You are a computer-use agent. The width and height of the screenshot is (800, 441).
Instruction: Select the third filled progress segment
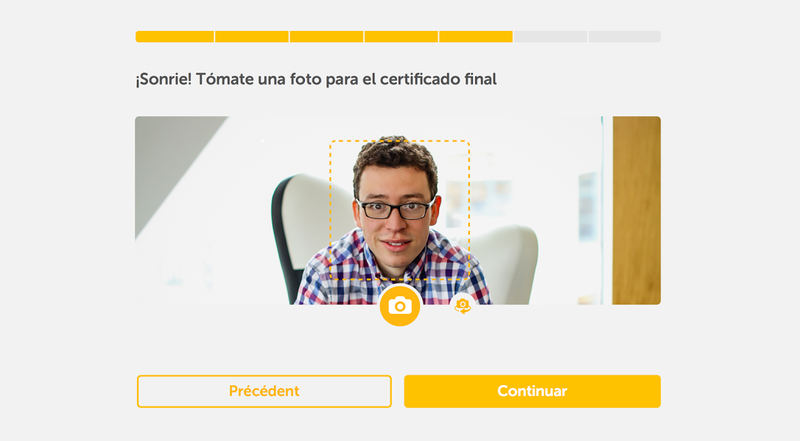[x=327, y=37]
